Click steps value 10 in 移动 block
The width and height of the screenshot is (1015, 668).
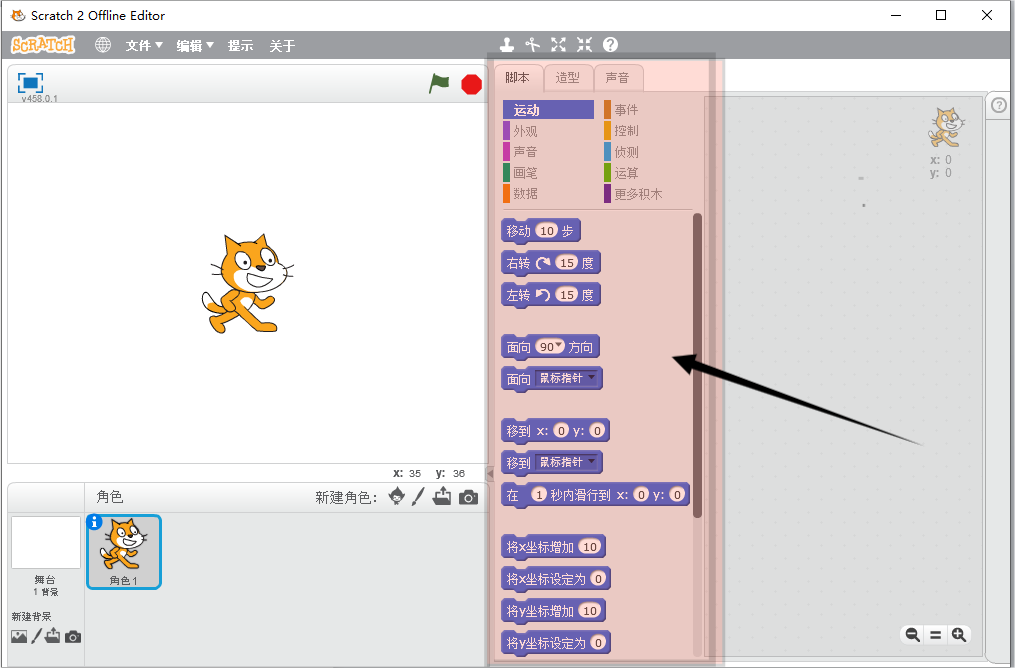click(x=547, y=230)
